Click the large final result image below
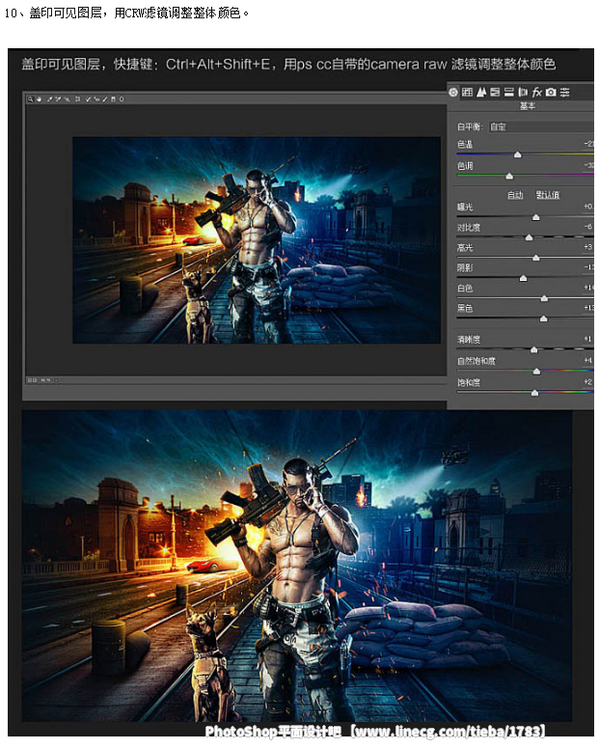The width and height of the screenshot is (599, 750). click(297, 565)
